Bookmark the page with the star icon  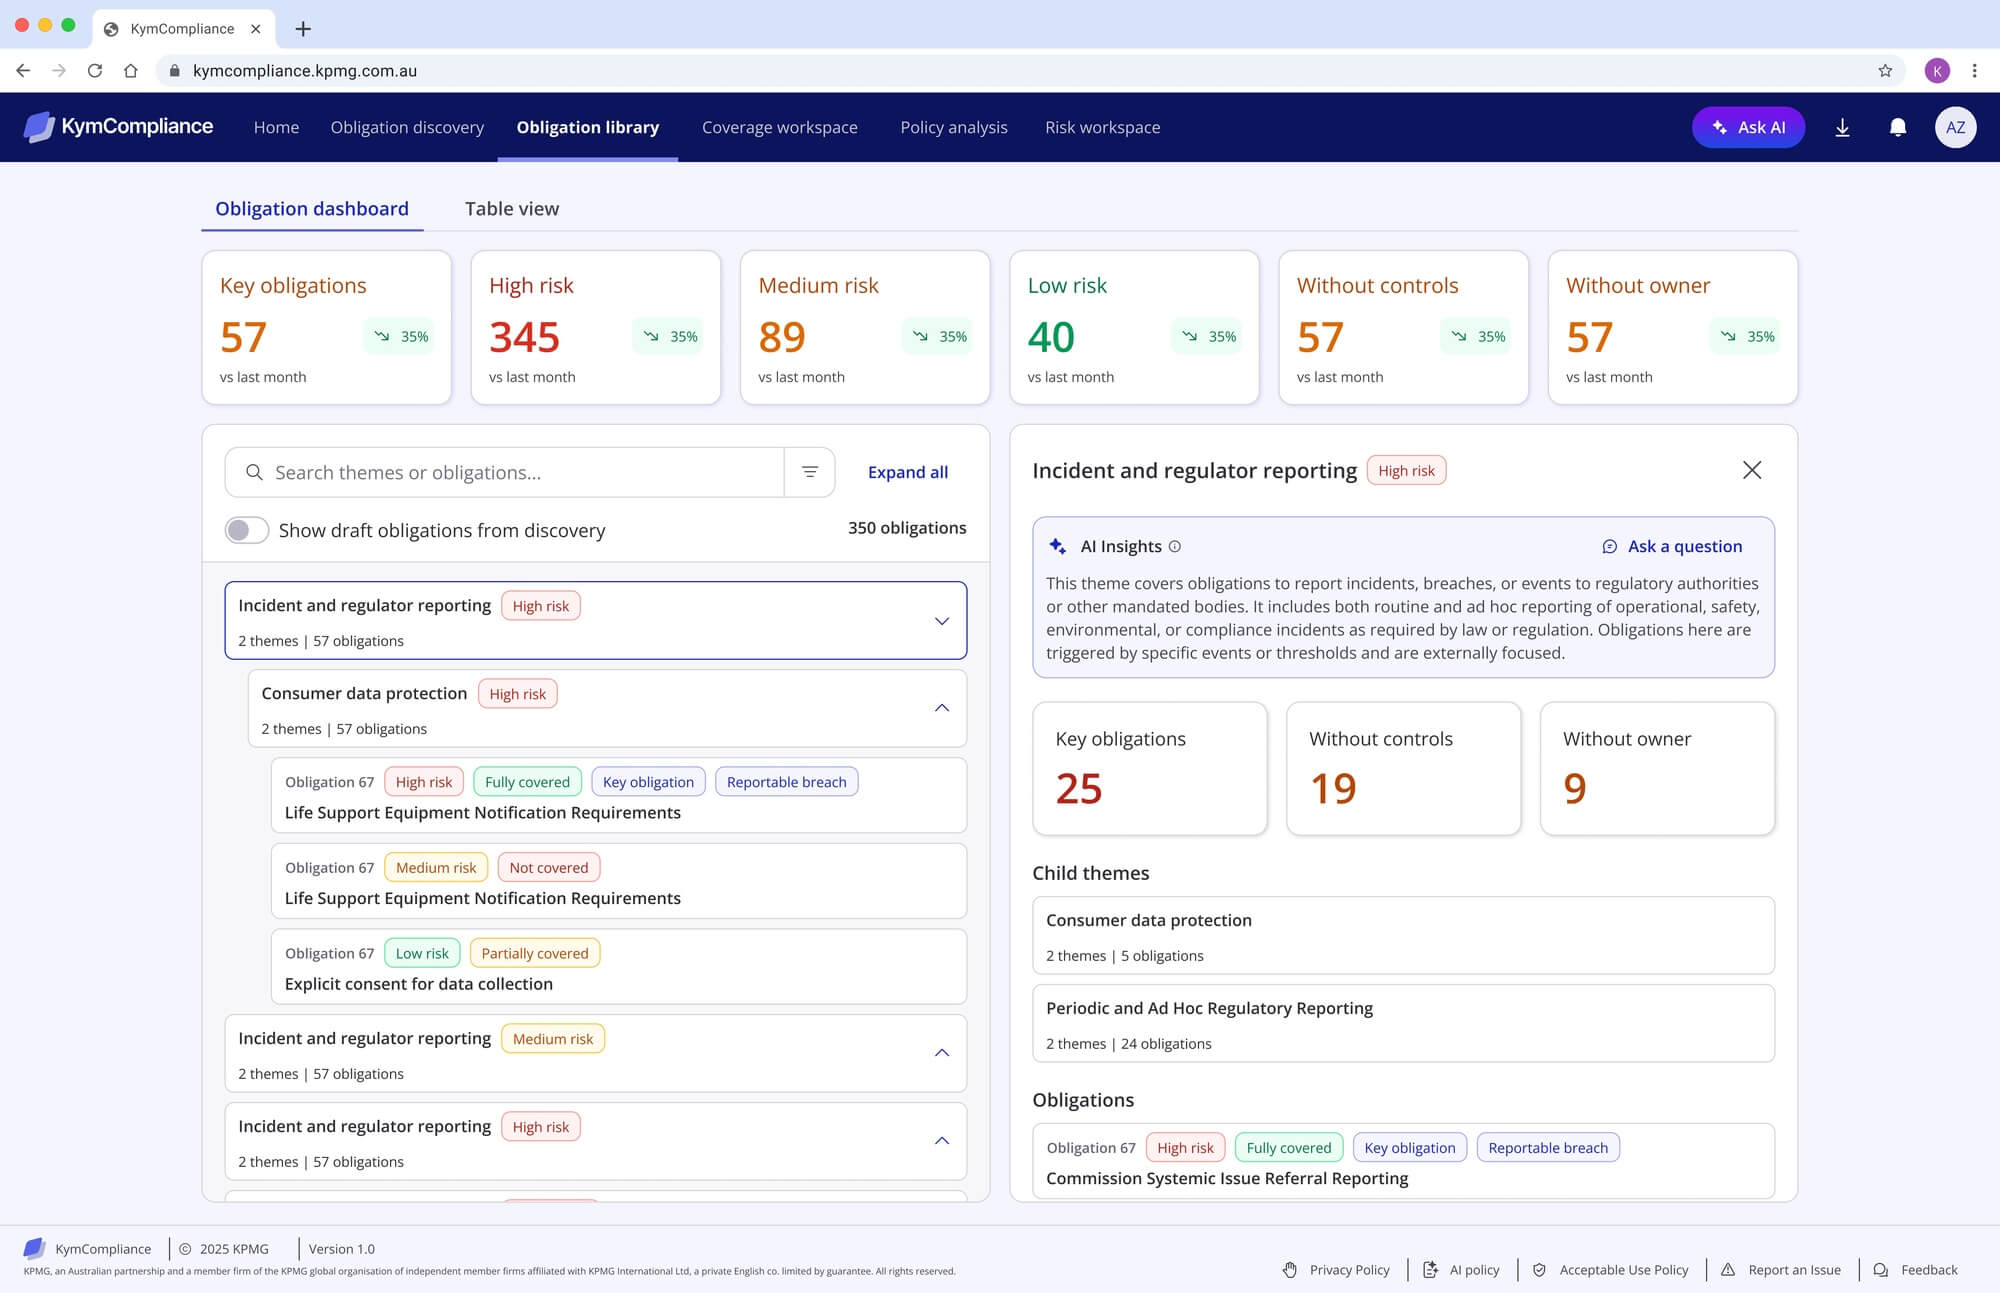(1885, 71)
